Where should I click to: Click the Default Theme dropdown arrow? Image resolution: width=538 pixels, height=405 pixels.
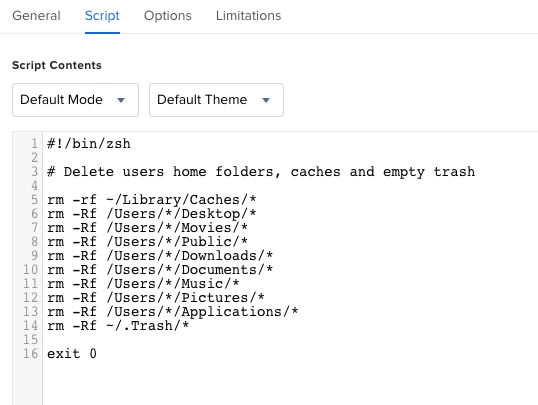pyautogui.click(x=266, y=100)
